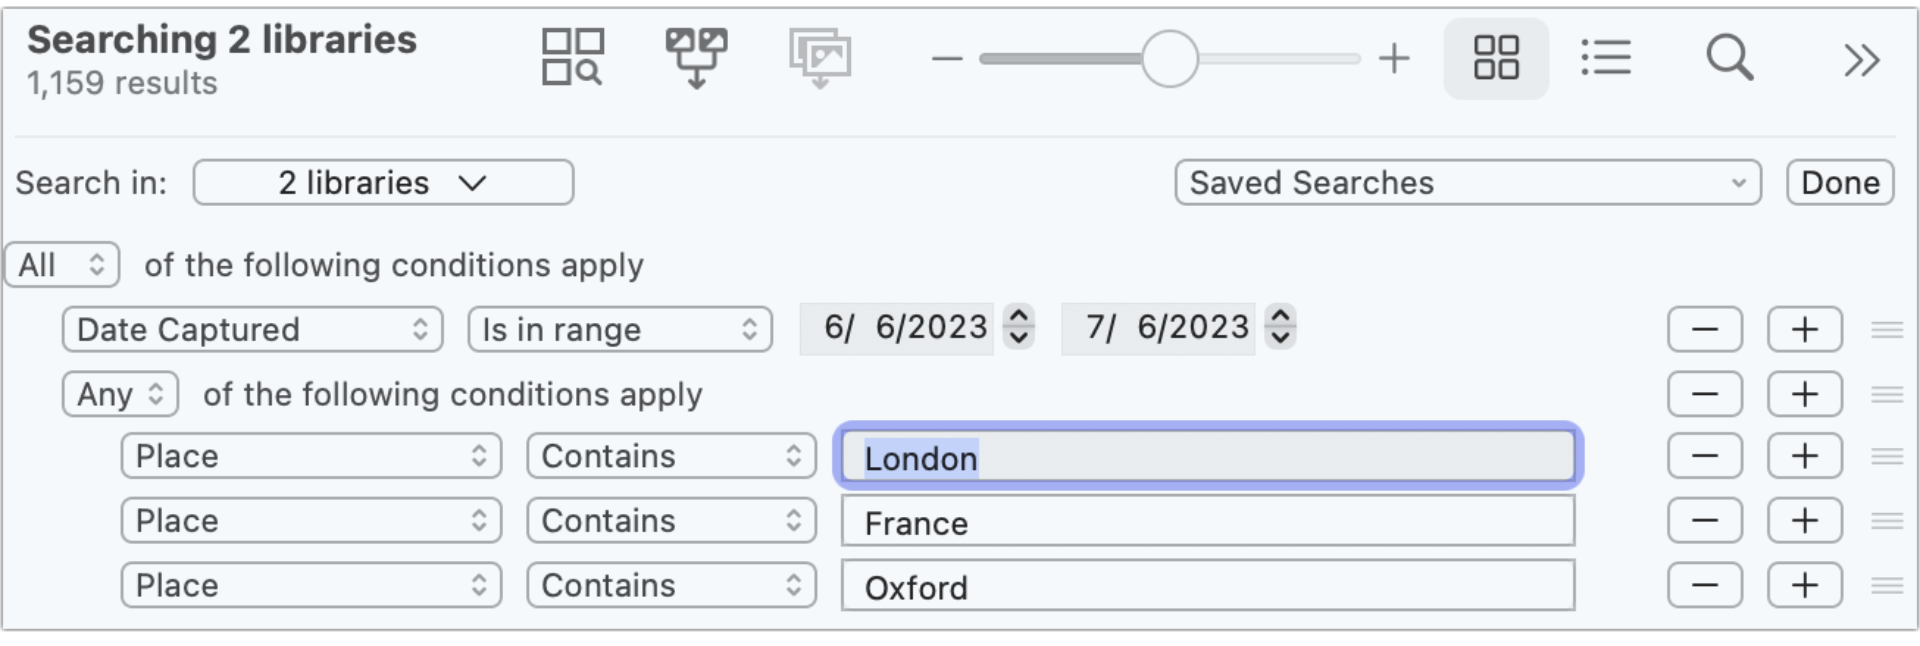The width and height of the screenshot is (1920, 646).
Task: Increase thumbnail size with plus icon
Action: (x=1394, y=59)
